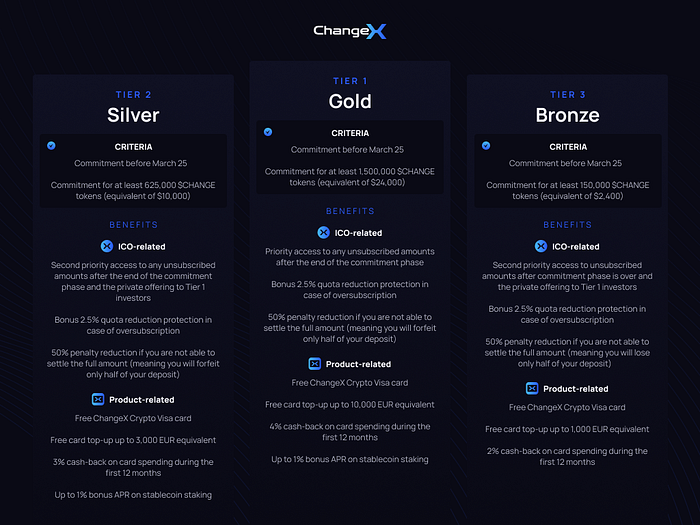Viewport: 700px width, 525px height.
Task: Select the Tier 2 Silver heading
Action: click(x=133, y=108)
